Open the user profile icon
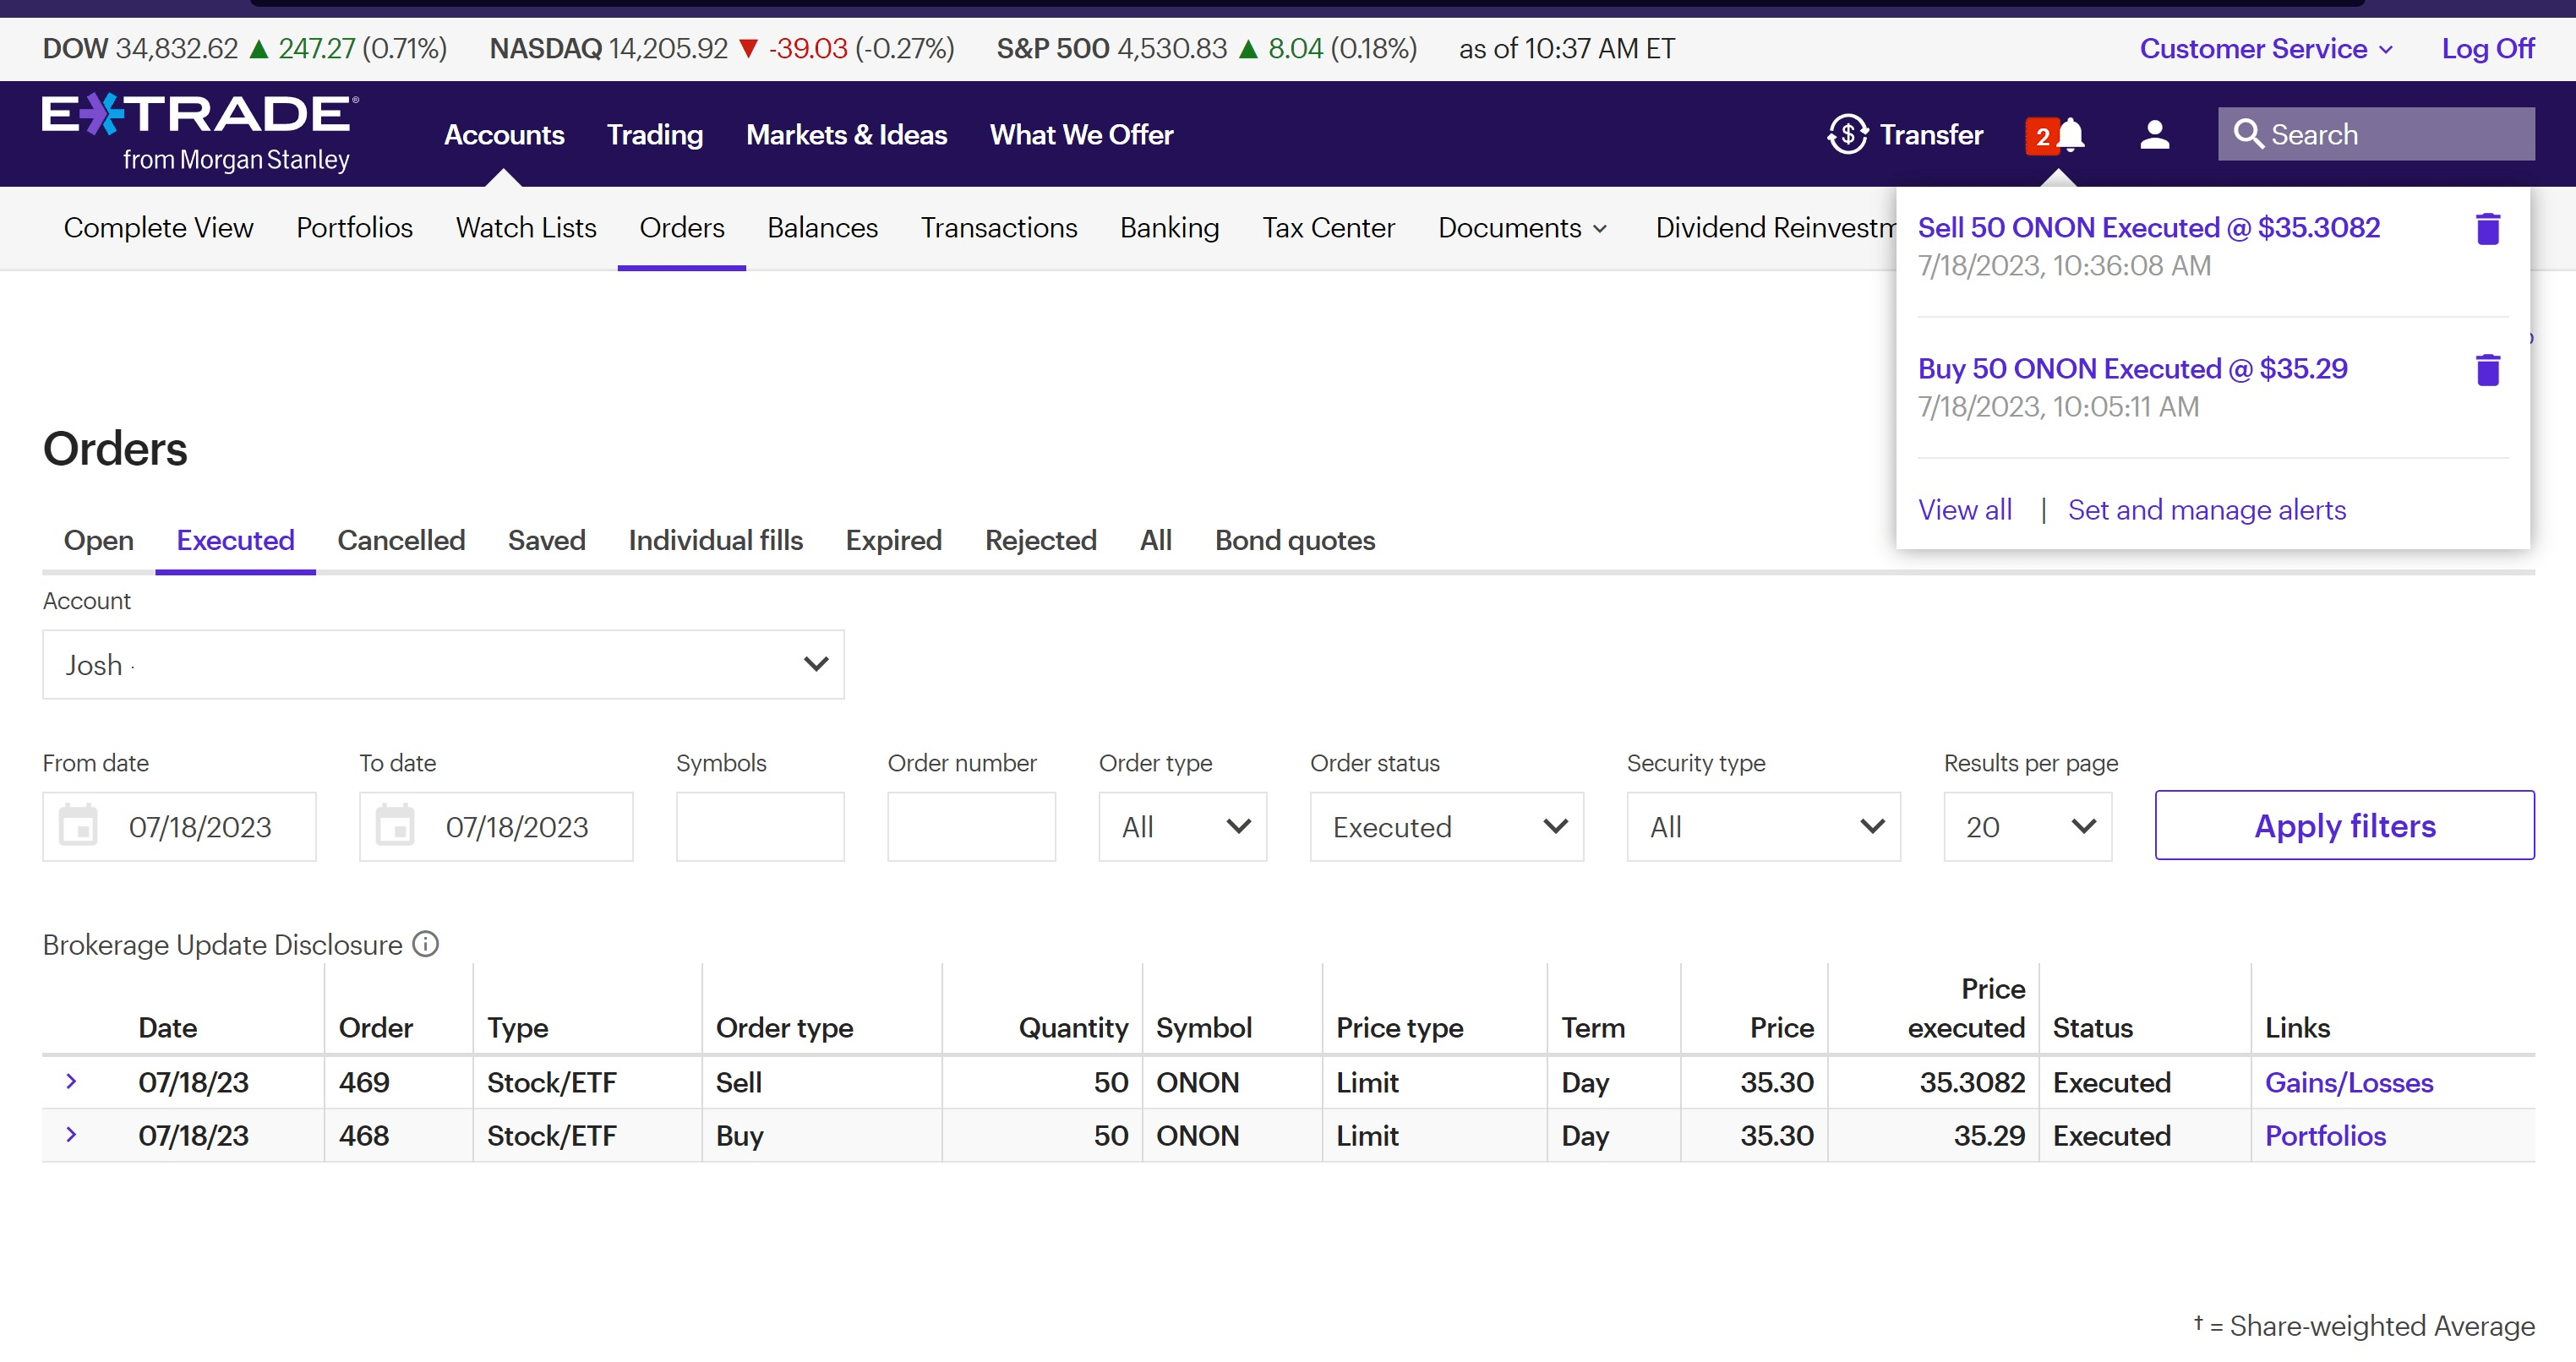Viewport: 2576px width, 1362px height. tap(2154, 134)
